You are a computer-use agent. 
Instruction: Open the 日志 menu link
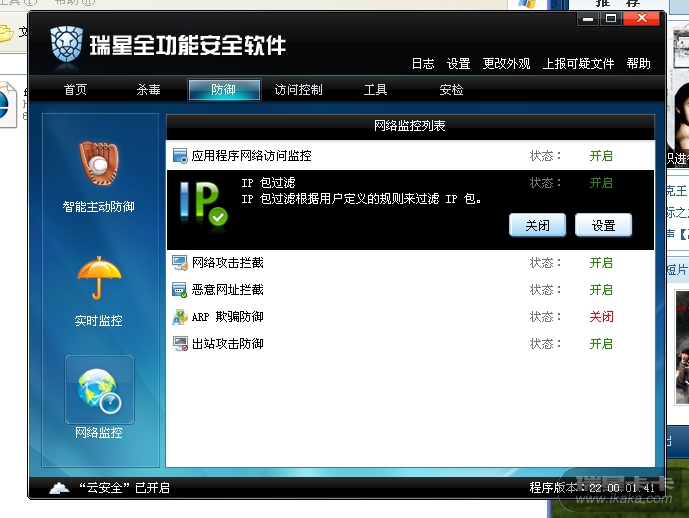pos(423,64)
